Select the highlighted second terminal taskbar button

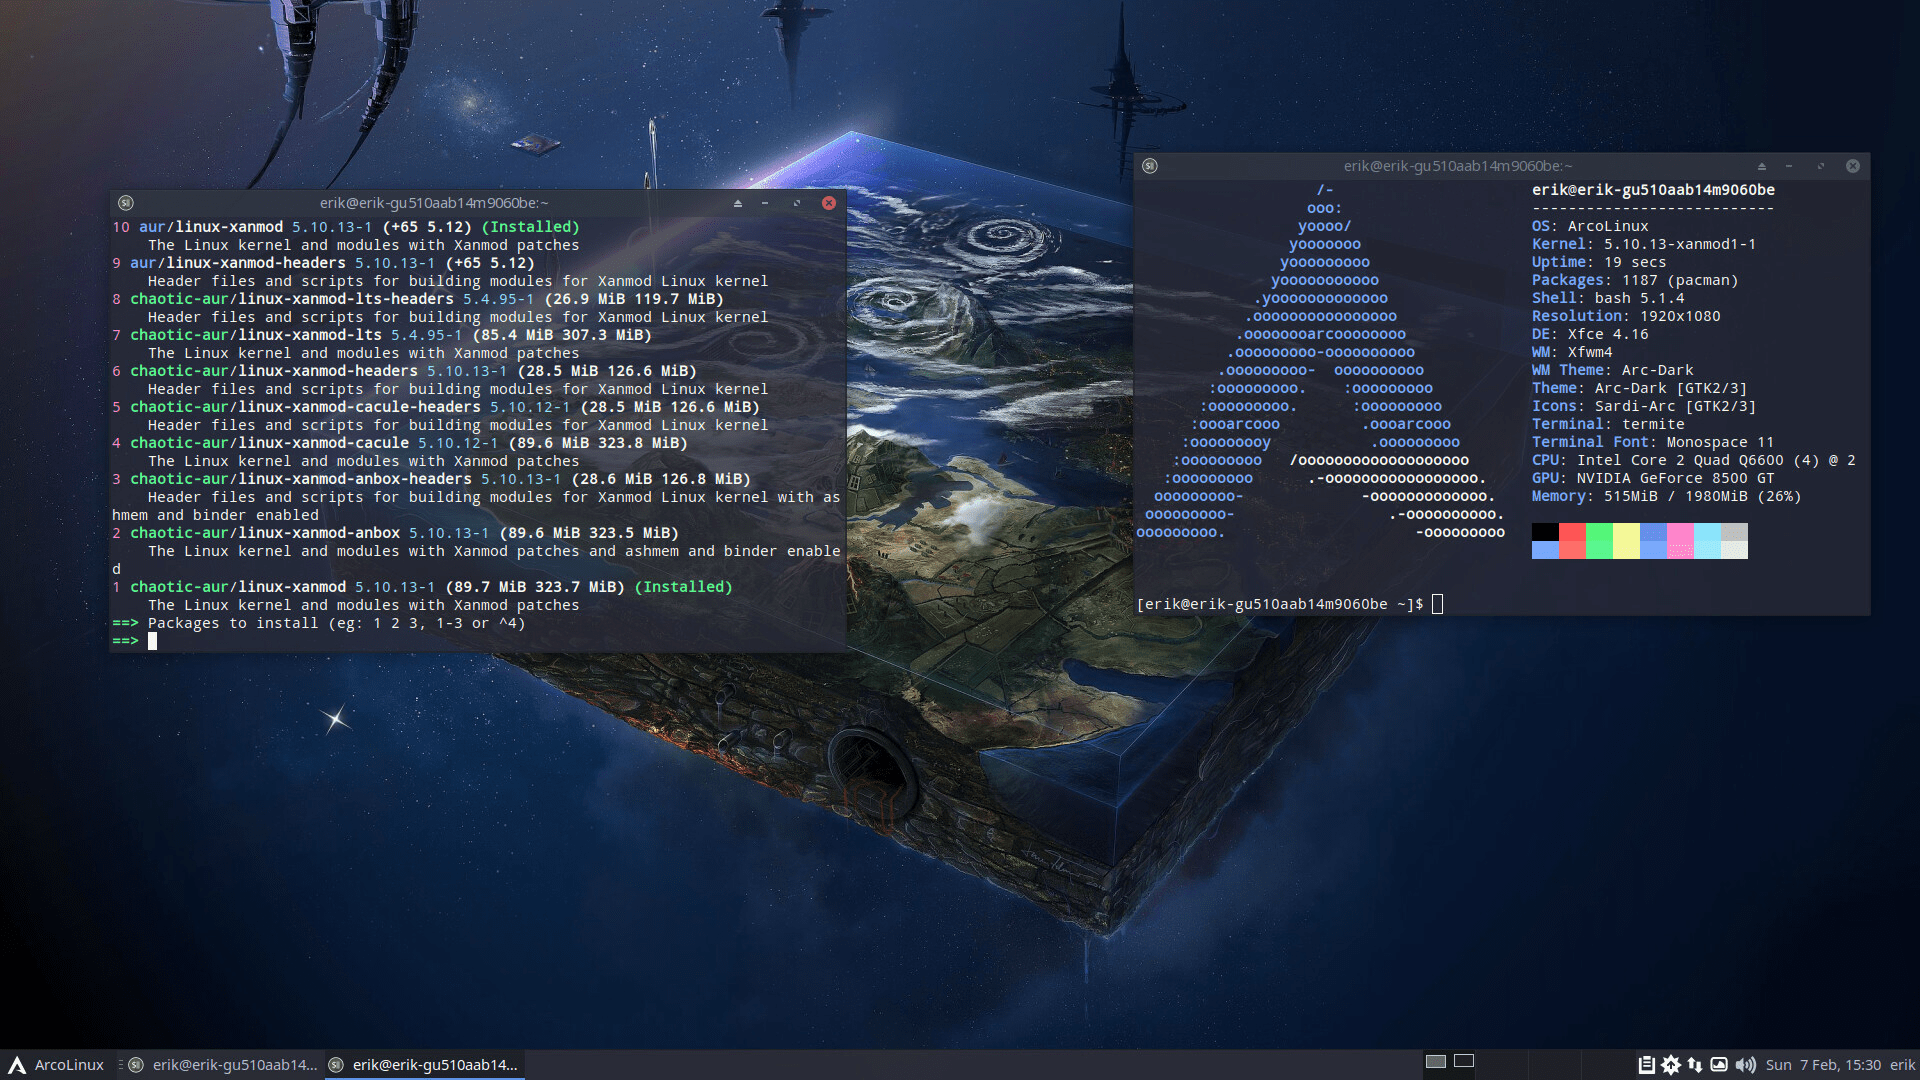pyautogui.click(x=423, y=1065)
